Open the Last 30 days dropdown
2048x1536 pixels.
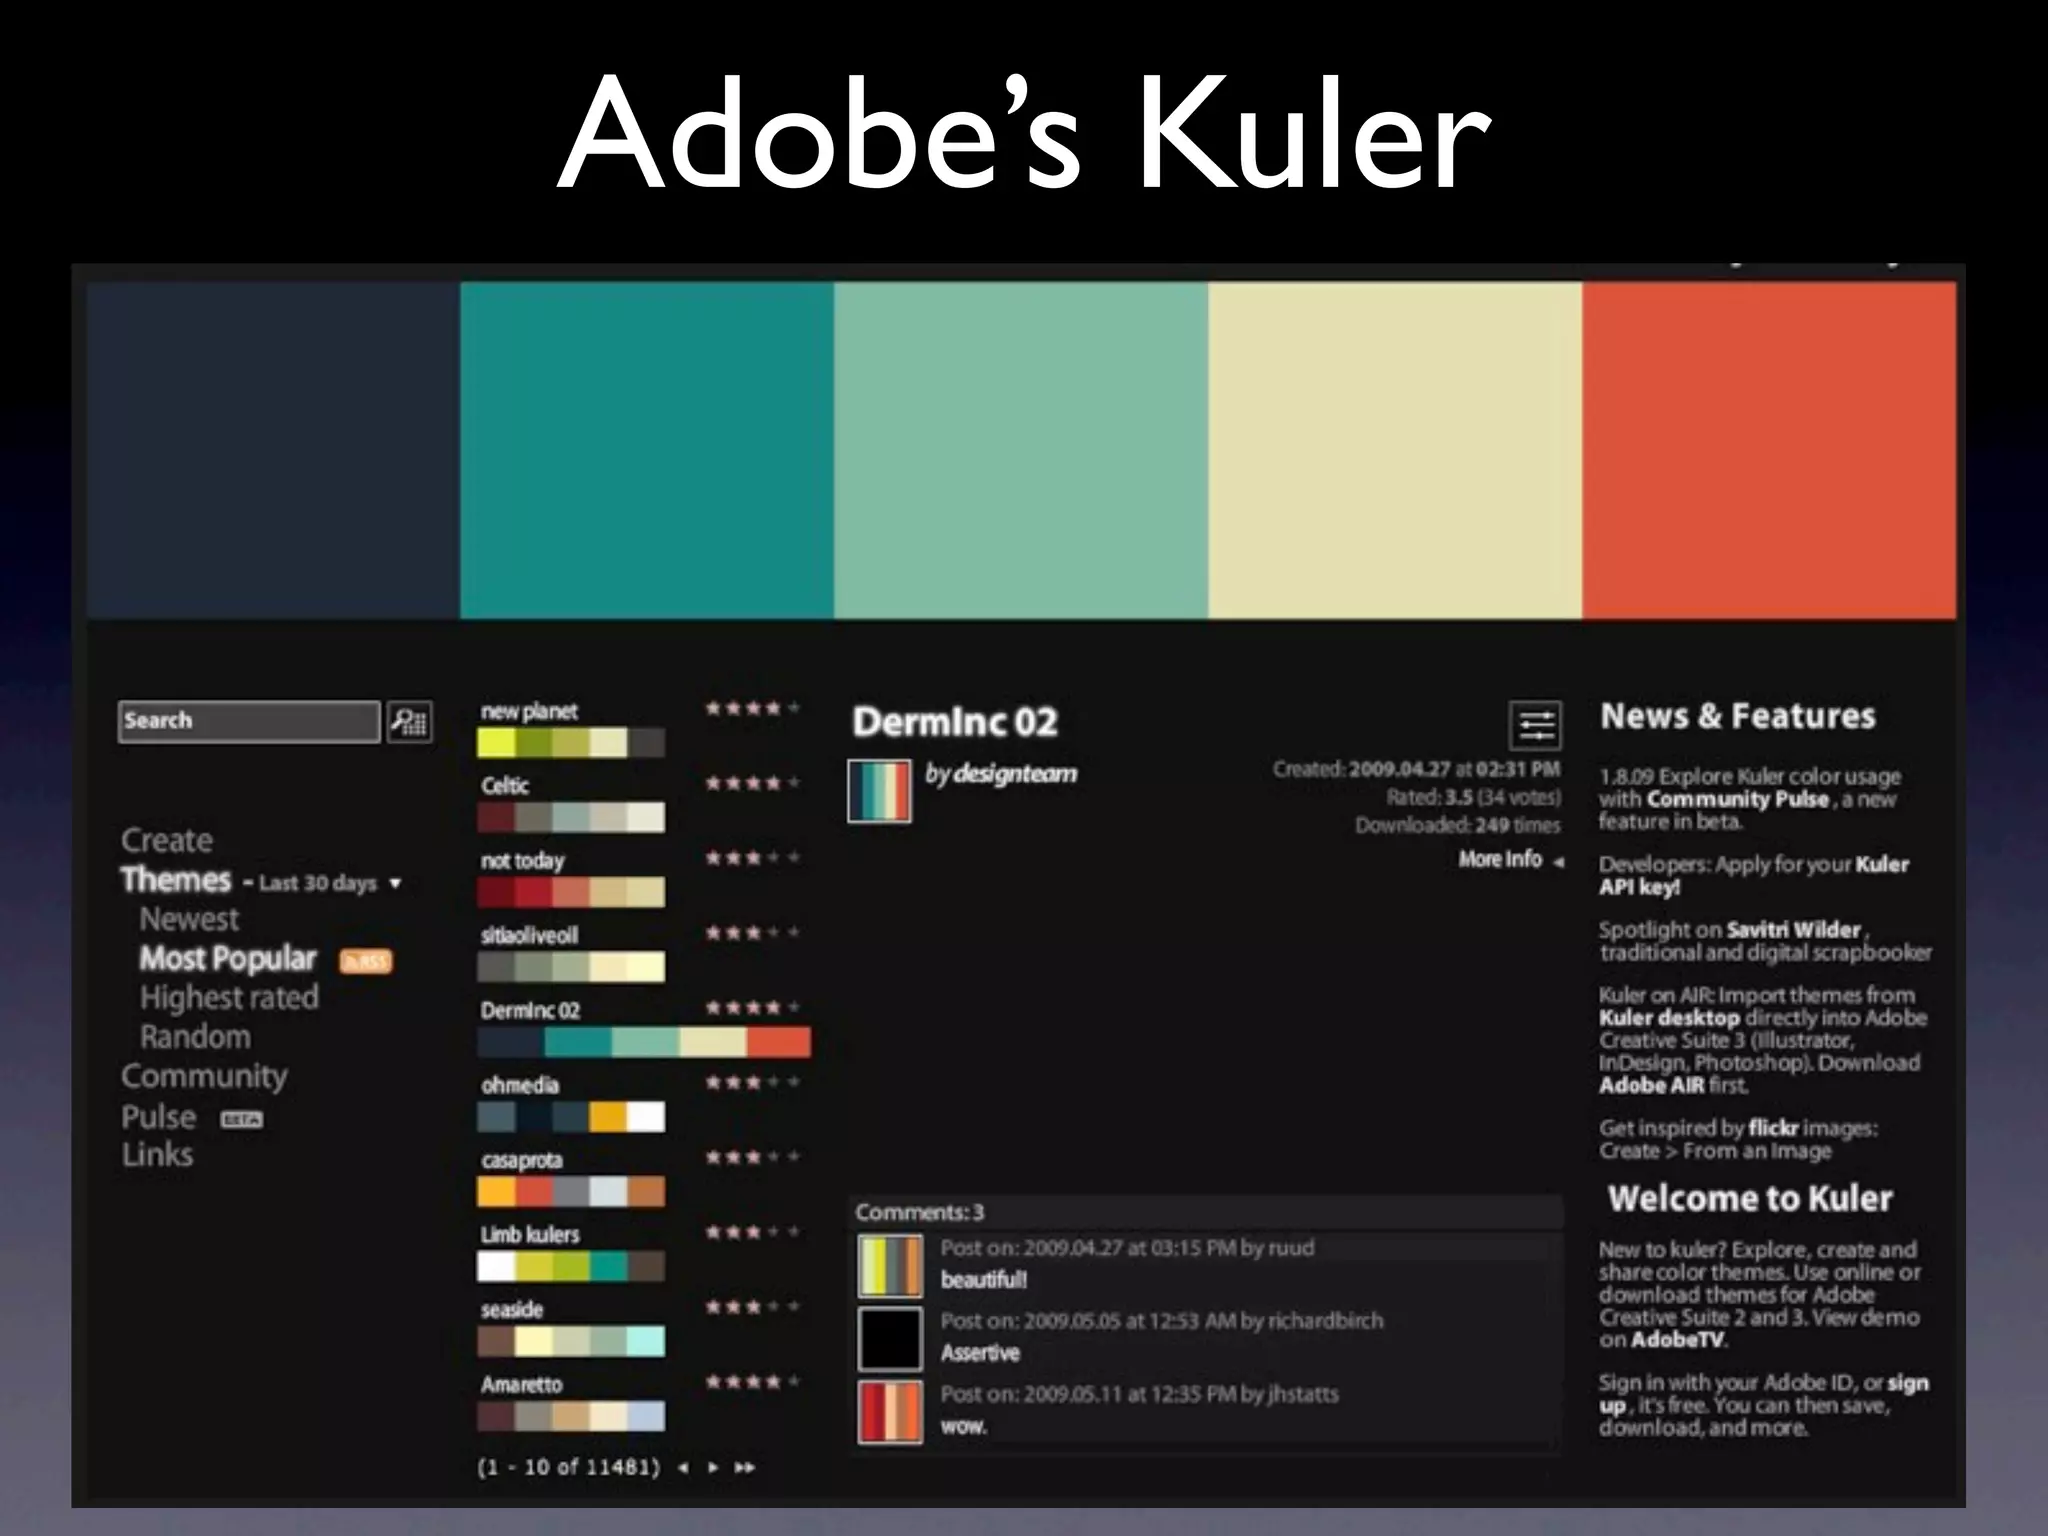click(330, 883)
